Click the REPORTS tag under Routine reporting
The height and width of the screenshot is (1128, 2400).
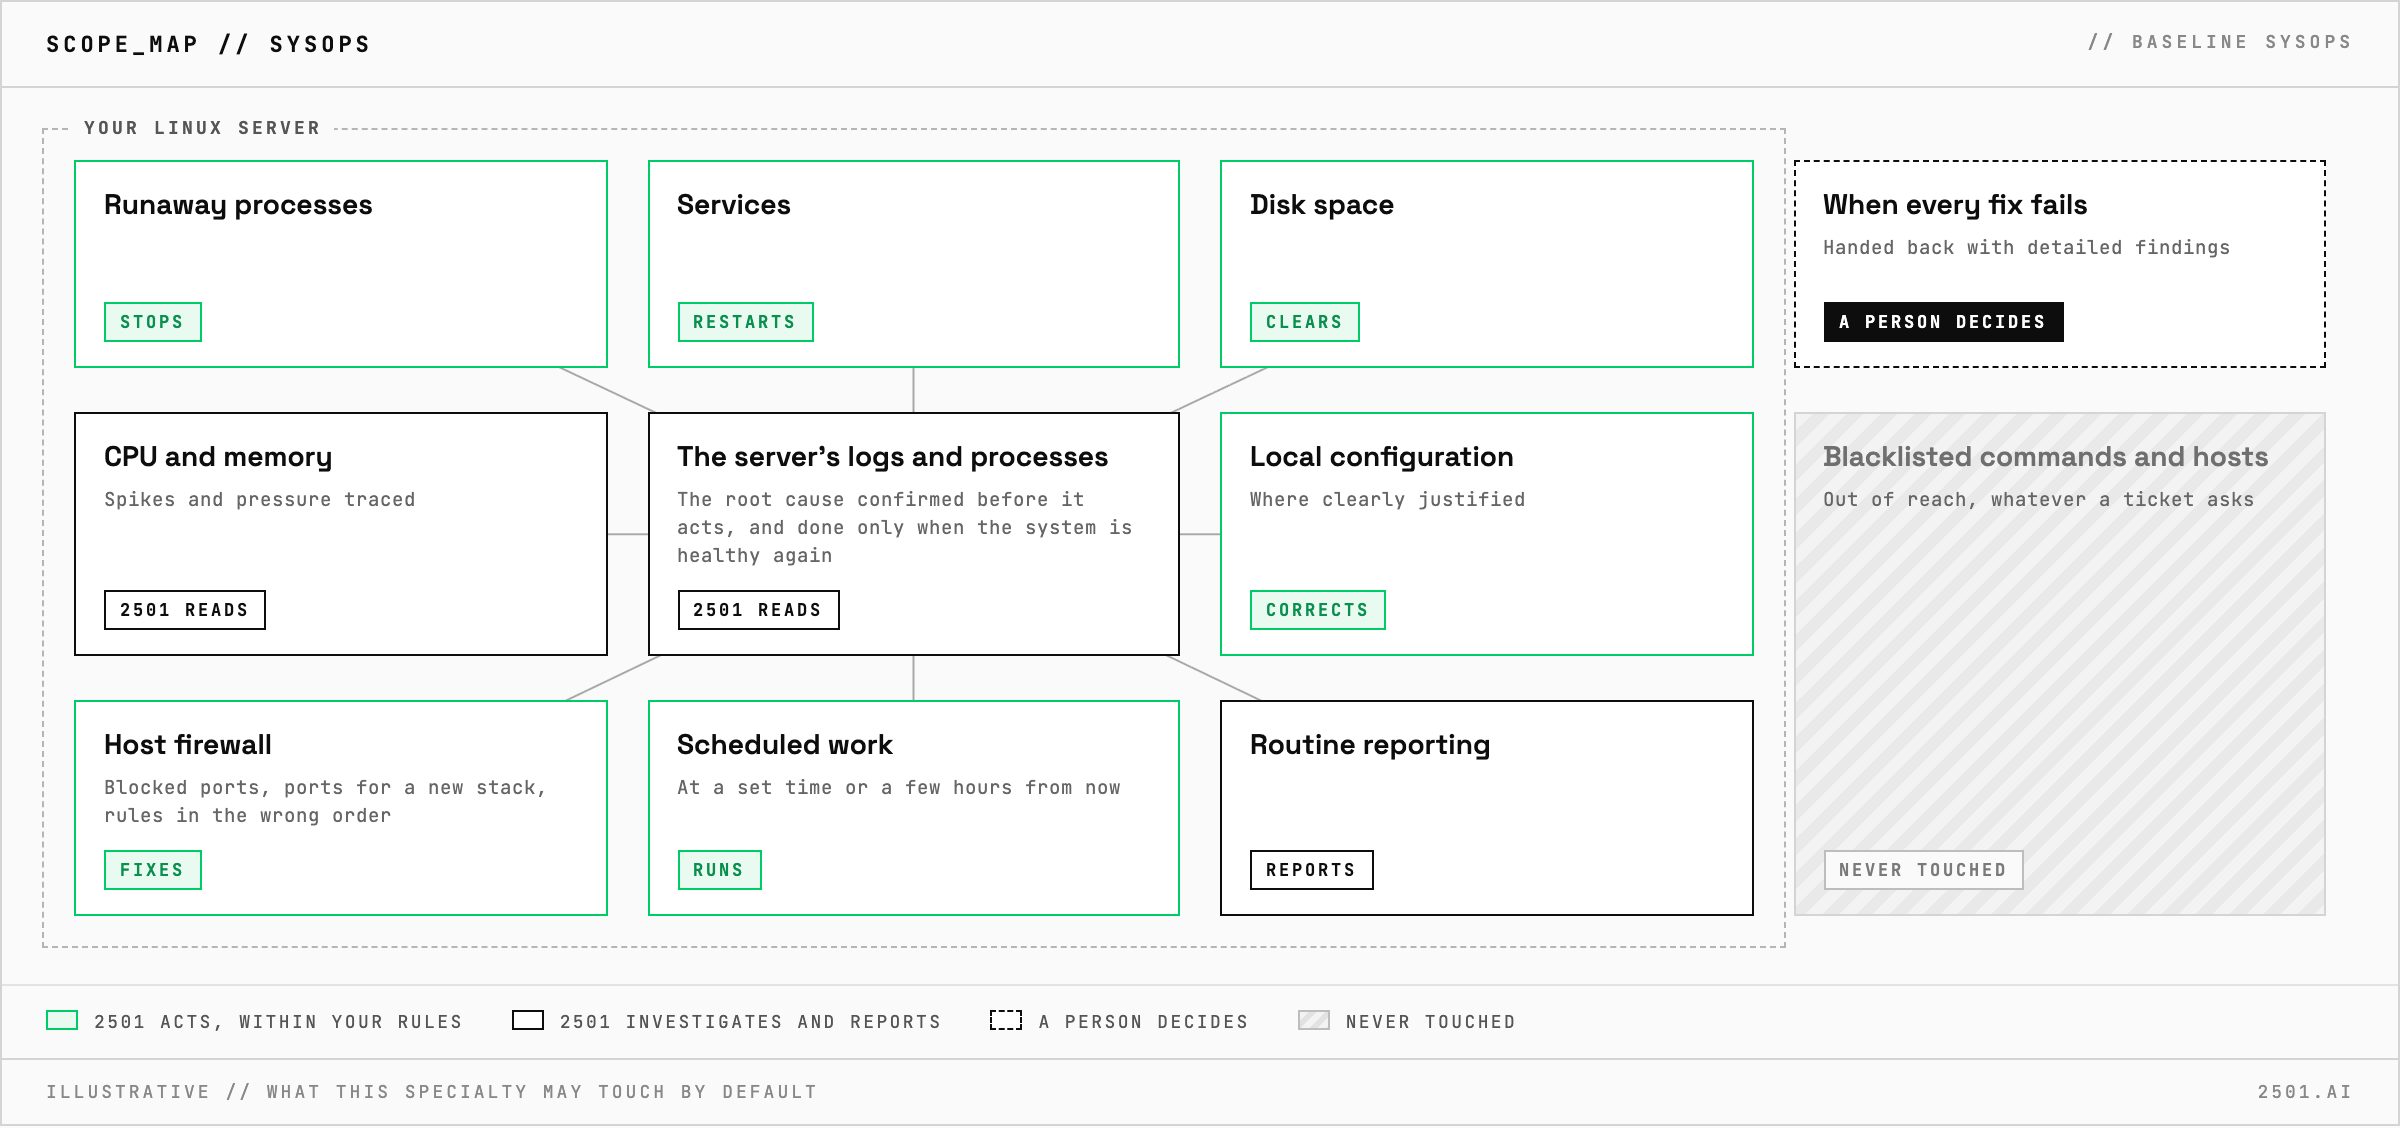(1311, 870)
